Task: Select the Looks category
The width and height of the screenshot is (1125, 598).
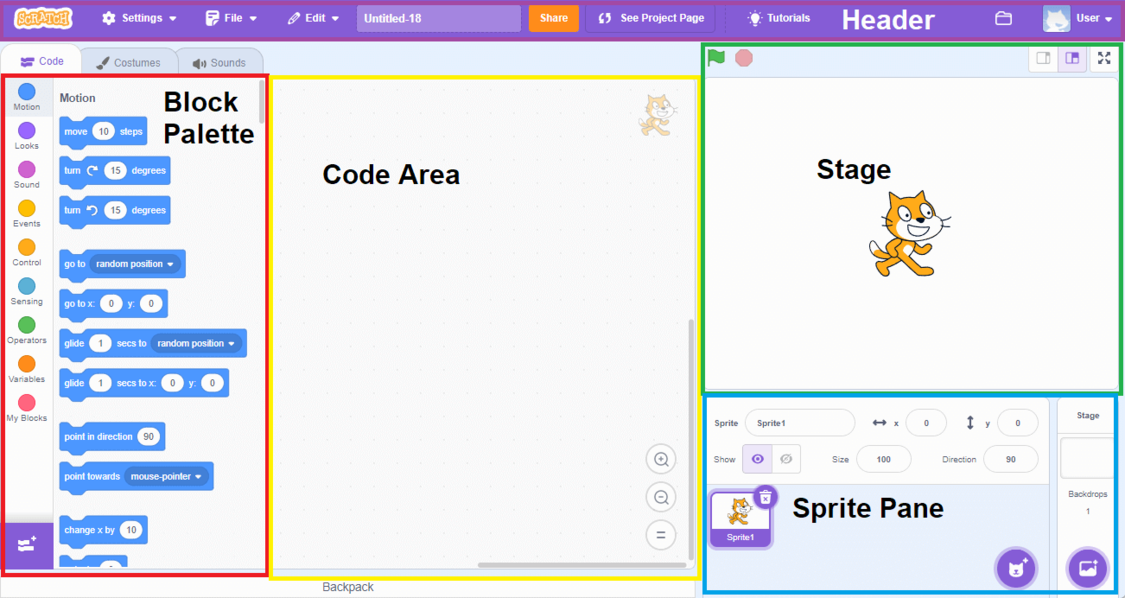Action: 27,136
